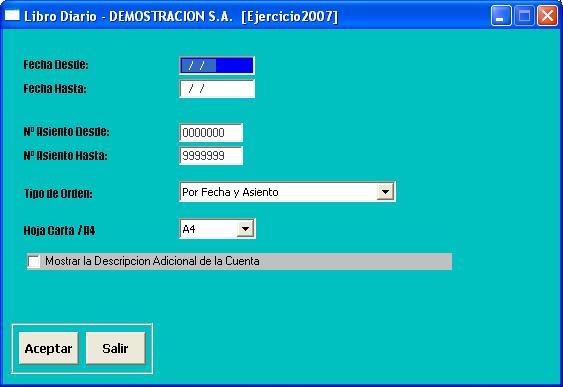
Task: Click the Fecha Desde label
Action: click(56, 65)
